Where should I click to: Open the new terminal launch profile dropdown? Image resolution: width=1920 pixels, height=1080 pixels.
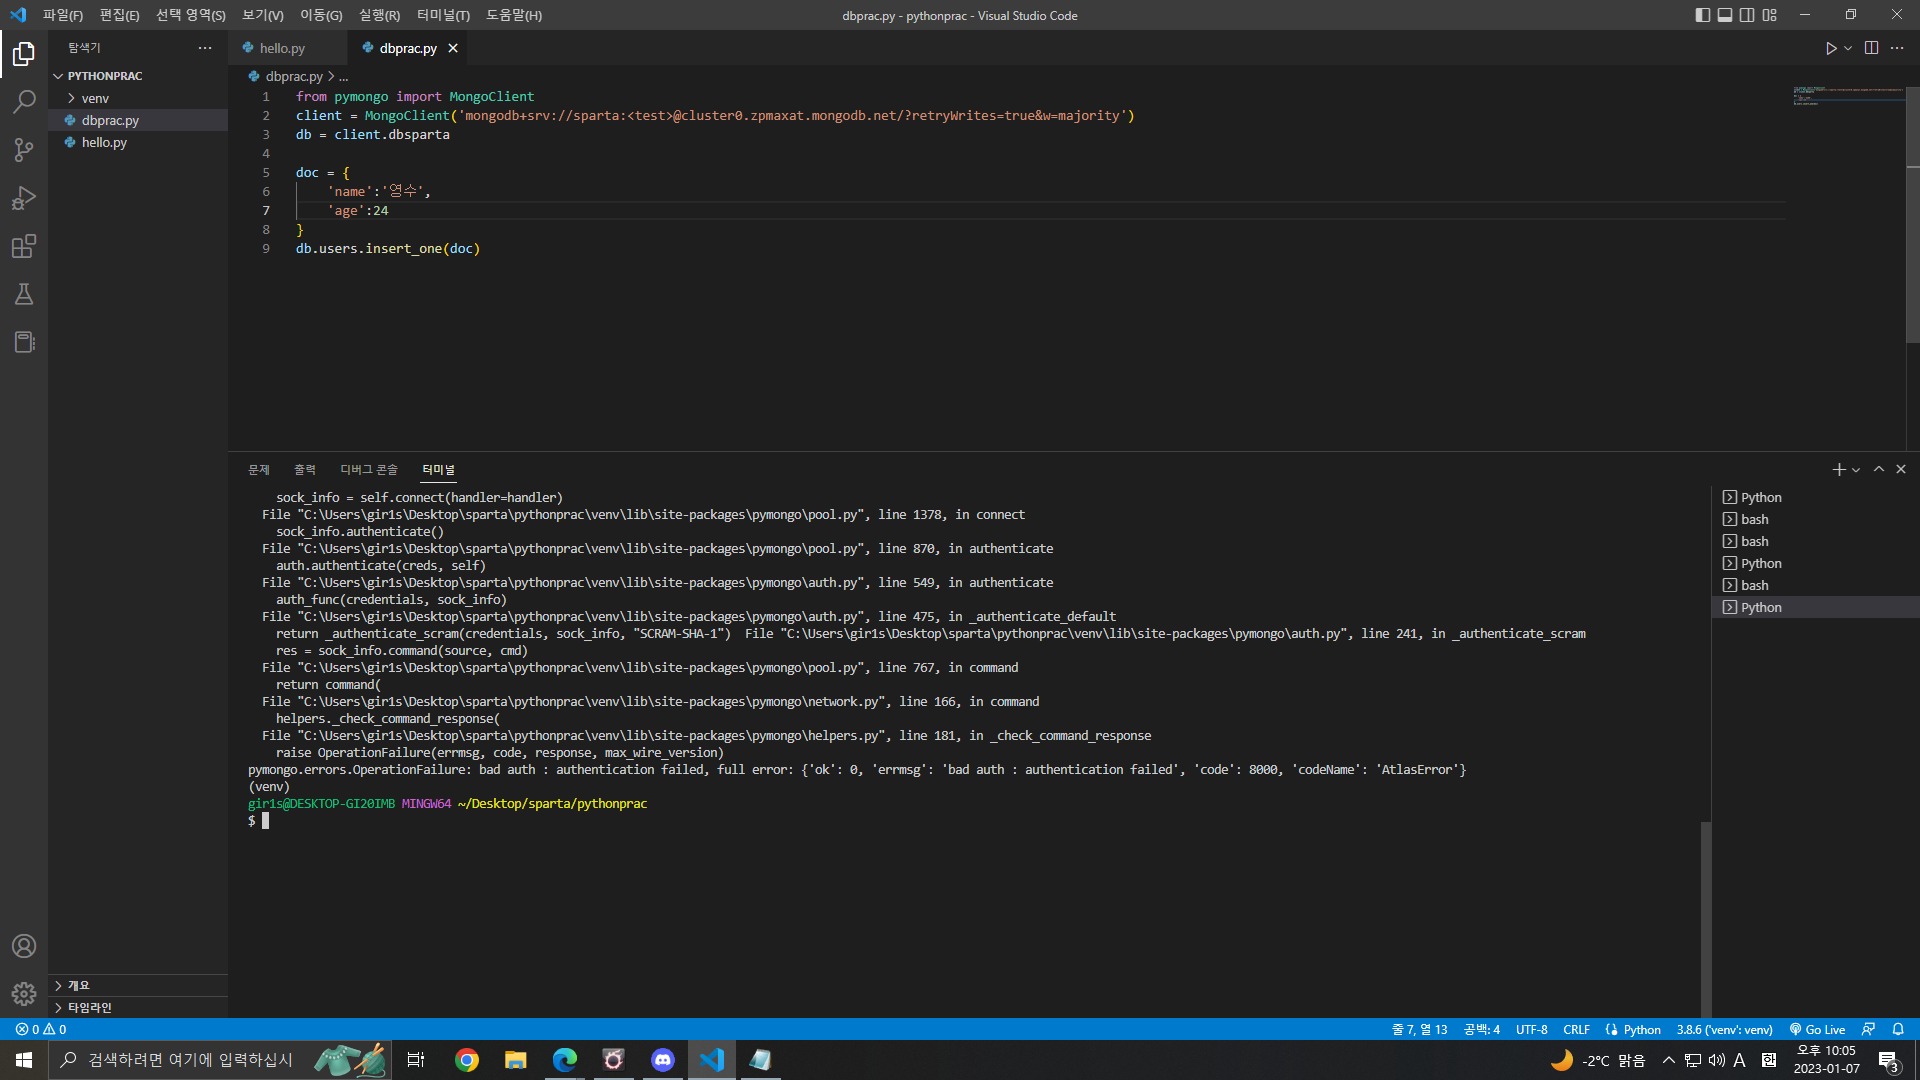point(1856,469)
